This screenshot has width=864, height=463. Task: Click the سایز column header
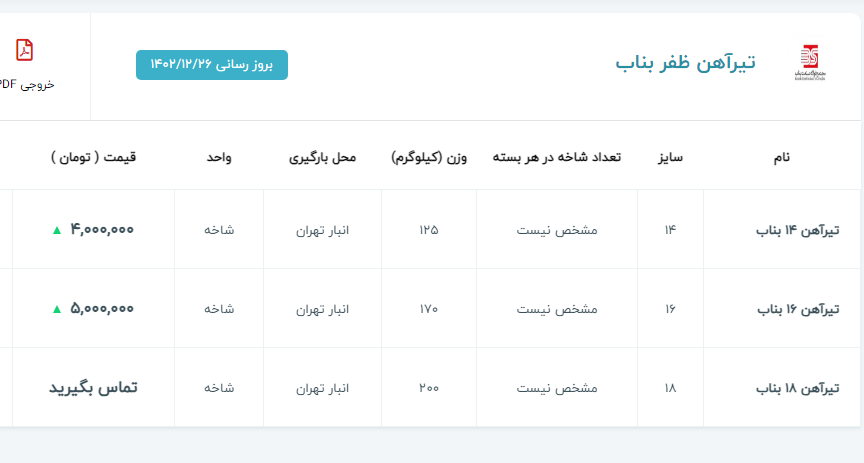click(669, 158)
